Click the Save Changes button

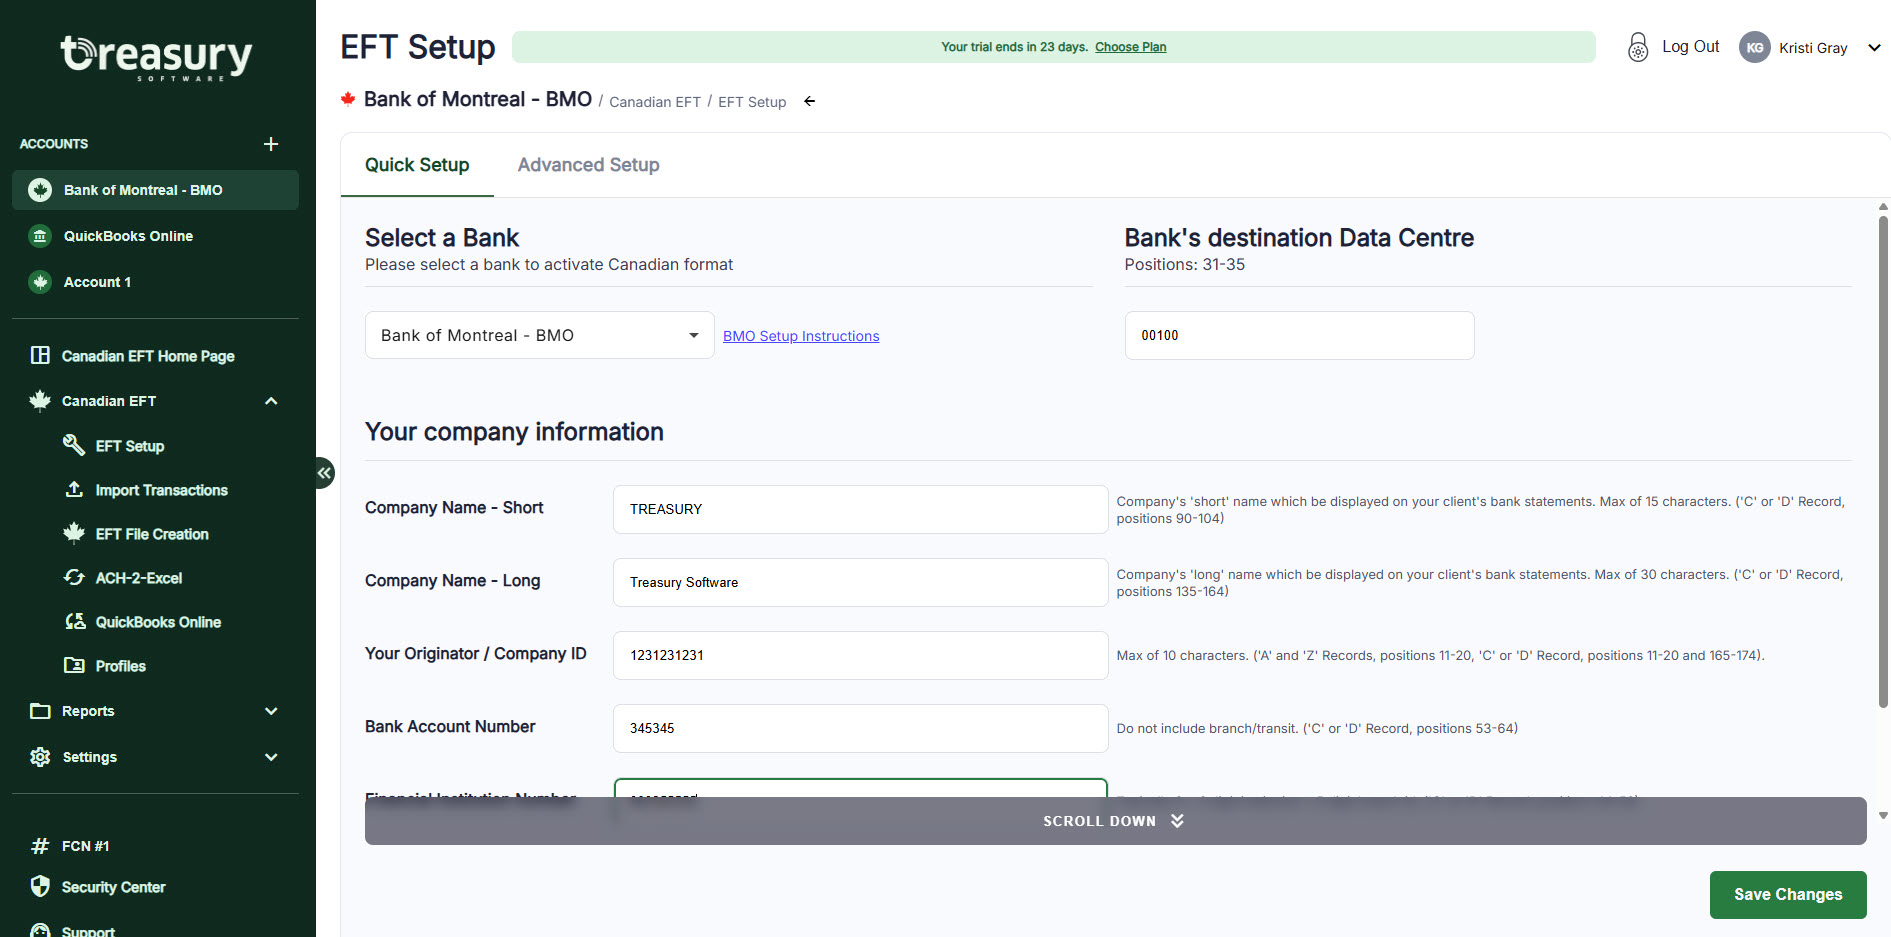point(1788,895)
